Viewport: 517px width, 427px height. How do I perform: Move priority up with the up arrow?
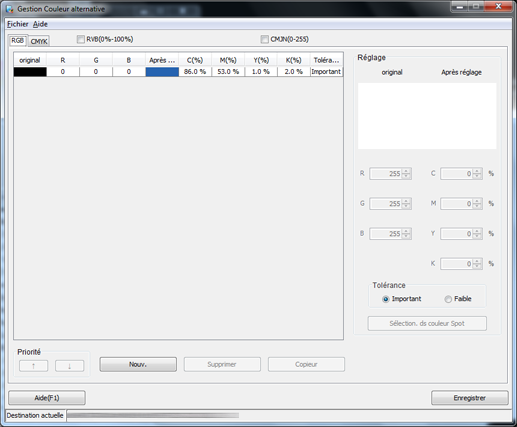(34, 366)
